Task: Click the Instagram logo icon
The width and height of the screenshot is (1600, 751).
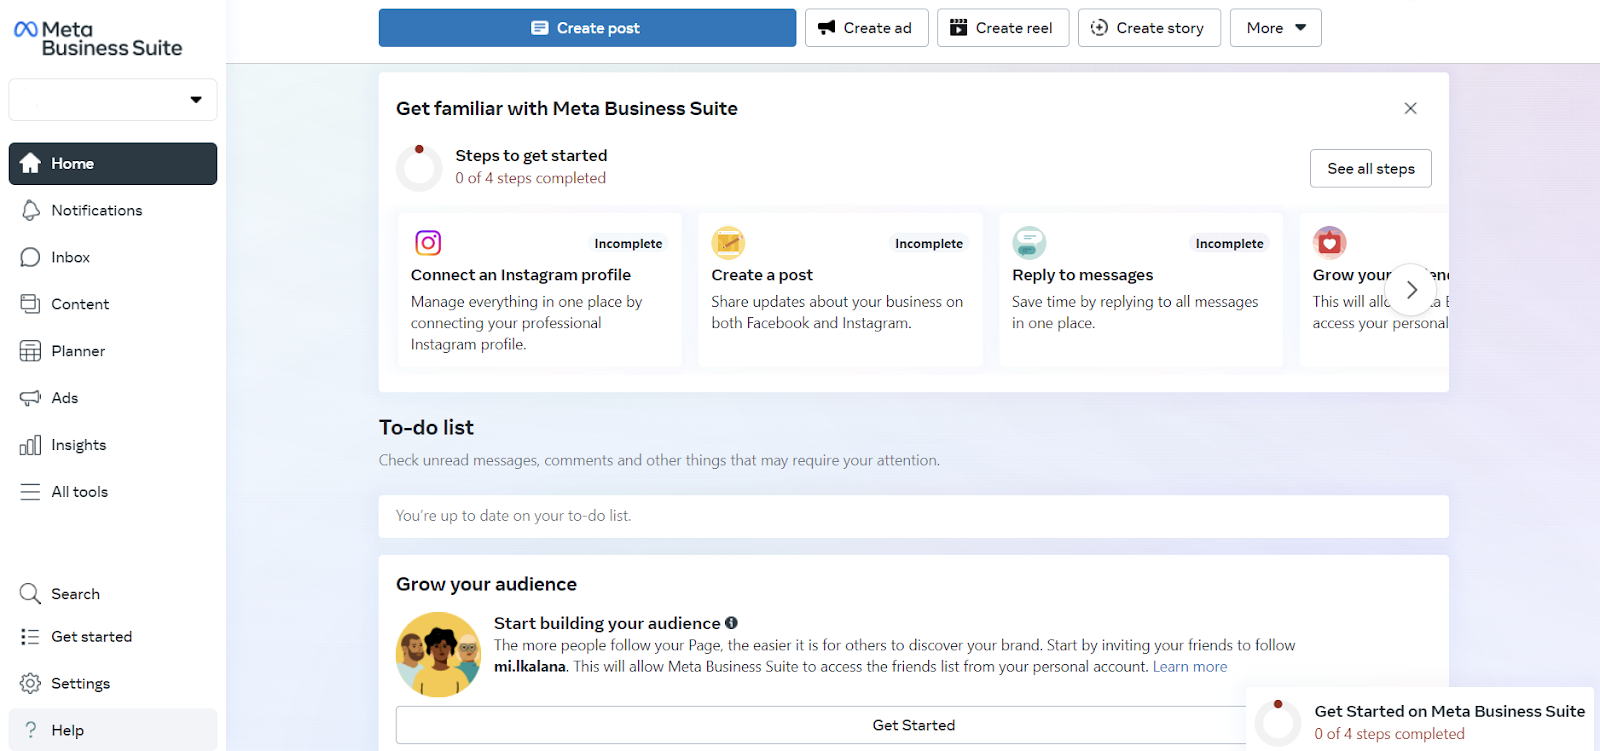Action: [x=428, y=243]
